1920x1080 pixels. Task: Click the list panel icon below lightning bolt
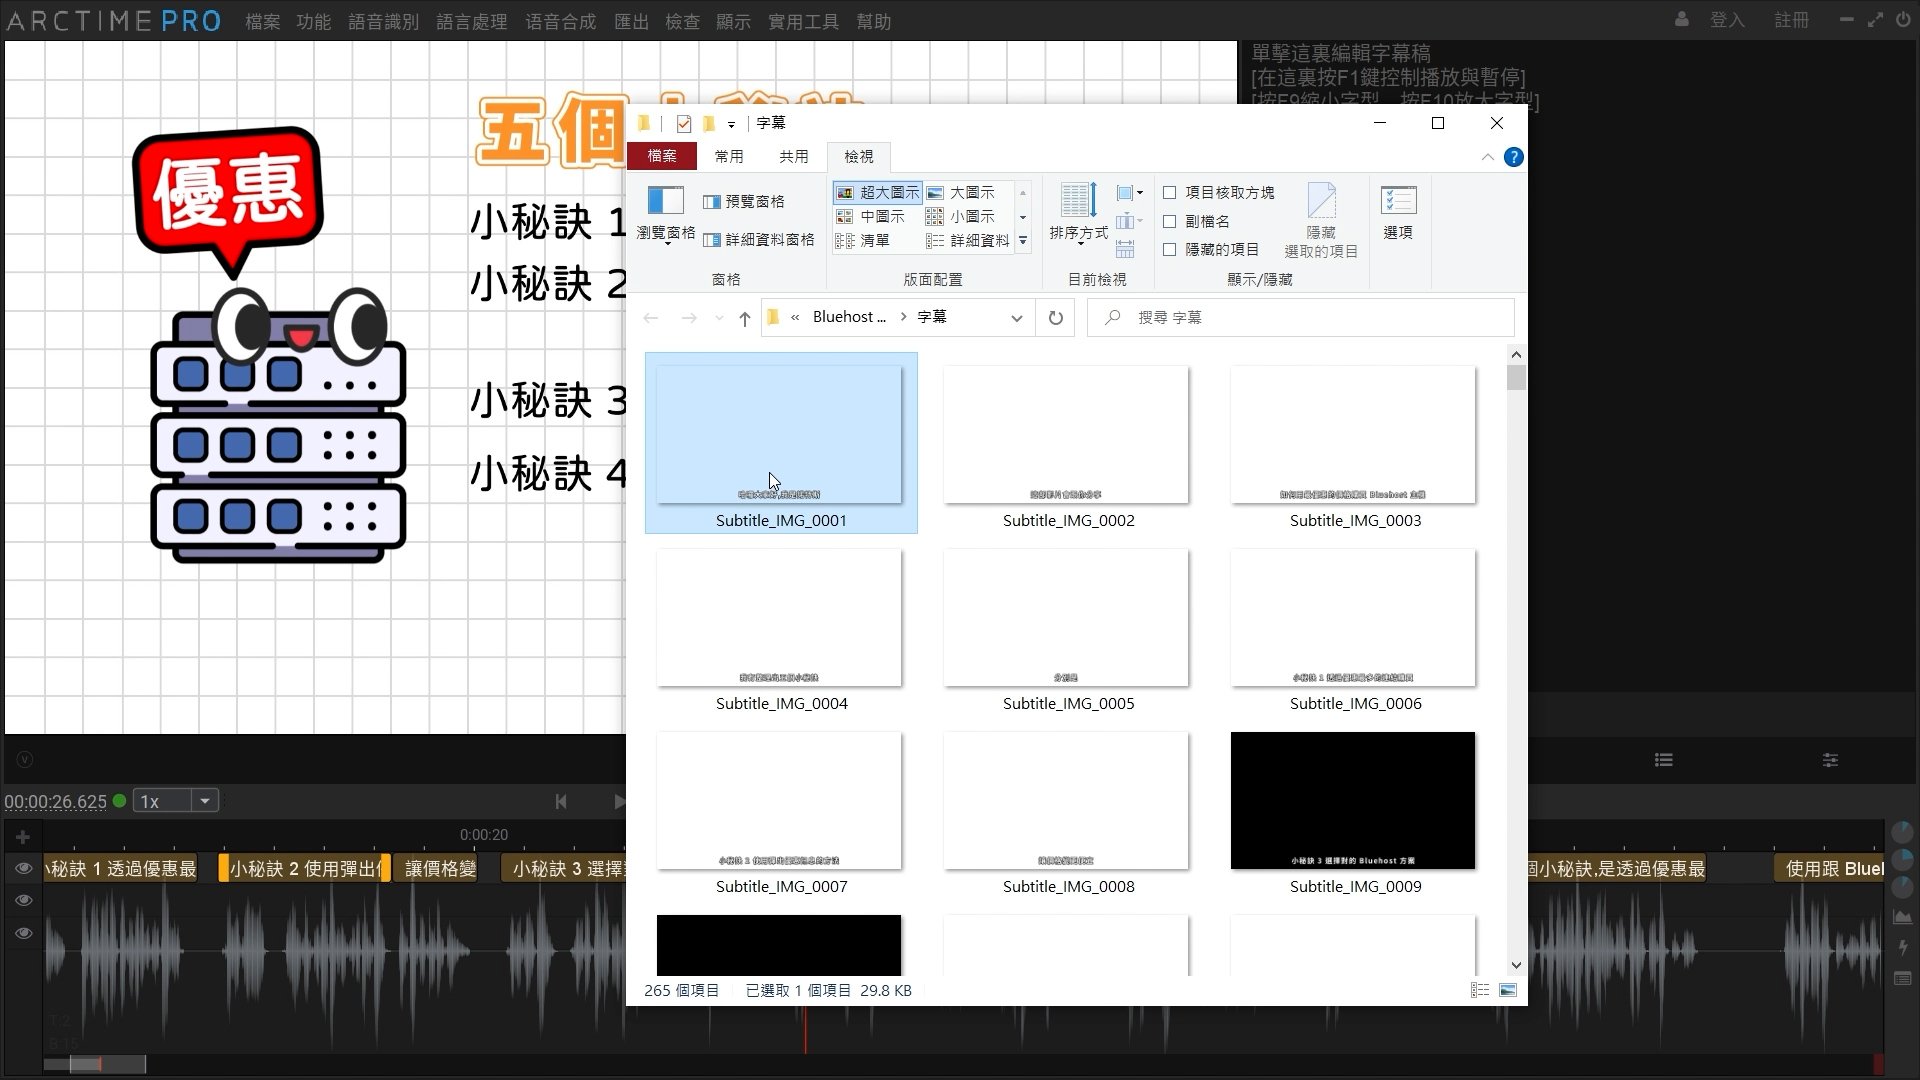coord(1902,978)
